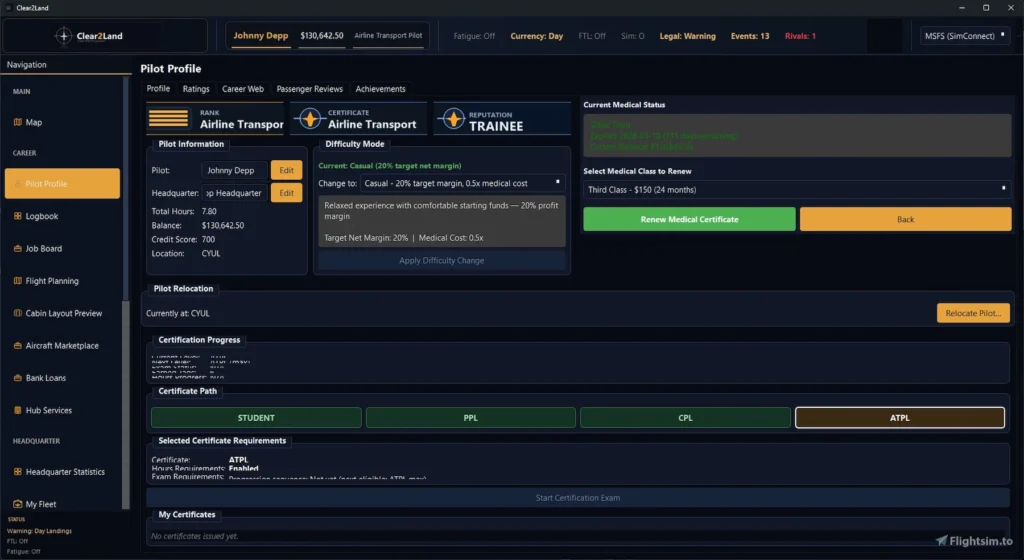Click the Map icon in sidebar
Image resolution: width=1024 pixels, height=560 pixels.
tap(17, 123)
